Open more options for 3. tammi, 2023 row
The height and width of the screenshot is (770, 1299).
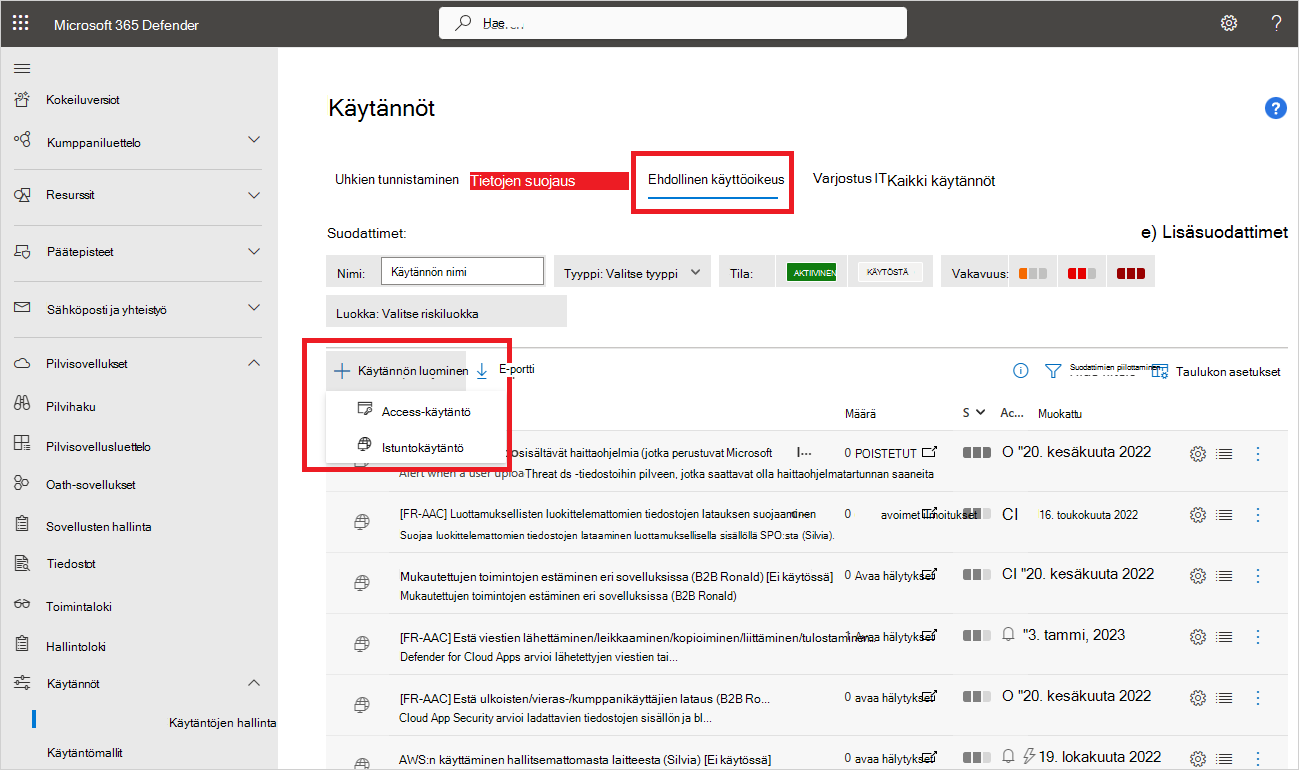(x=1258, y=636)
